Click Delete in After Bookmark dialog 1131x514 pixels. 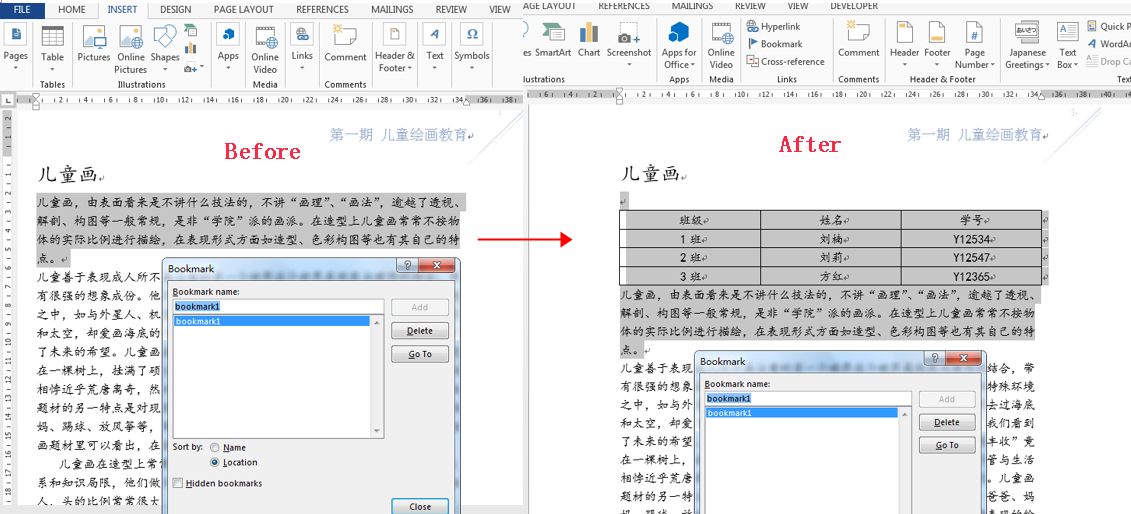947,422
